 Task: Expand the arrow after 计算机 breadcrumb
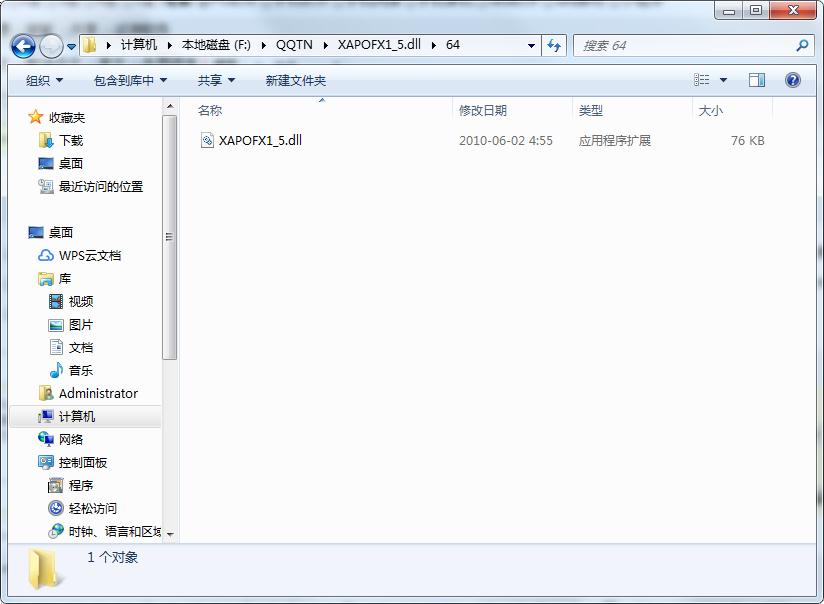(x=169, y=45)
